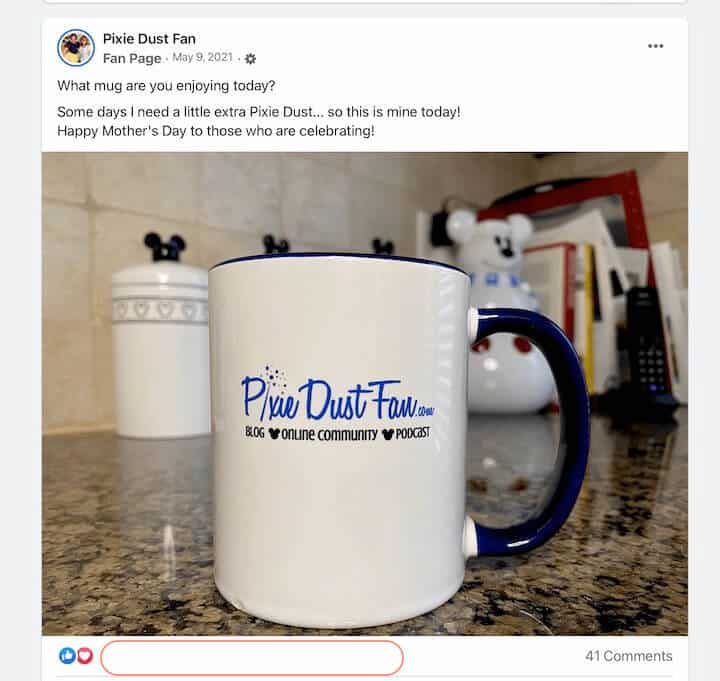Click the 'extra Pixie Dust' sentence in the post
The height and width of the screenshot is (681, 720).
click(x=259, y=112)
